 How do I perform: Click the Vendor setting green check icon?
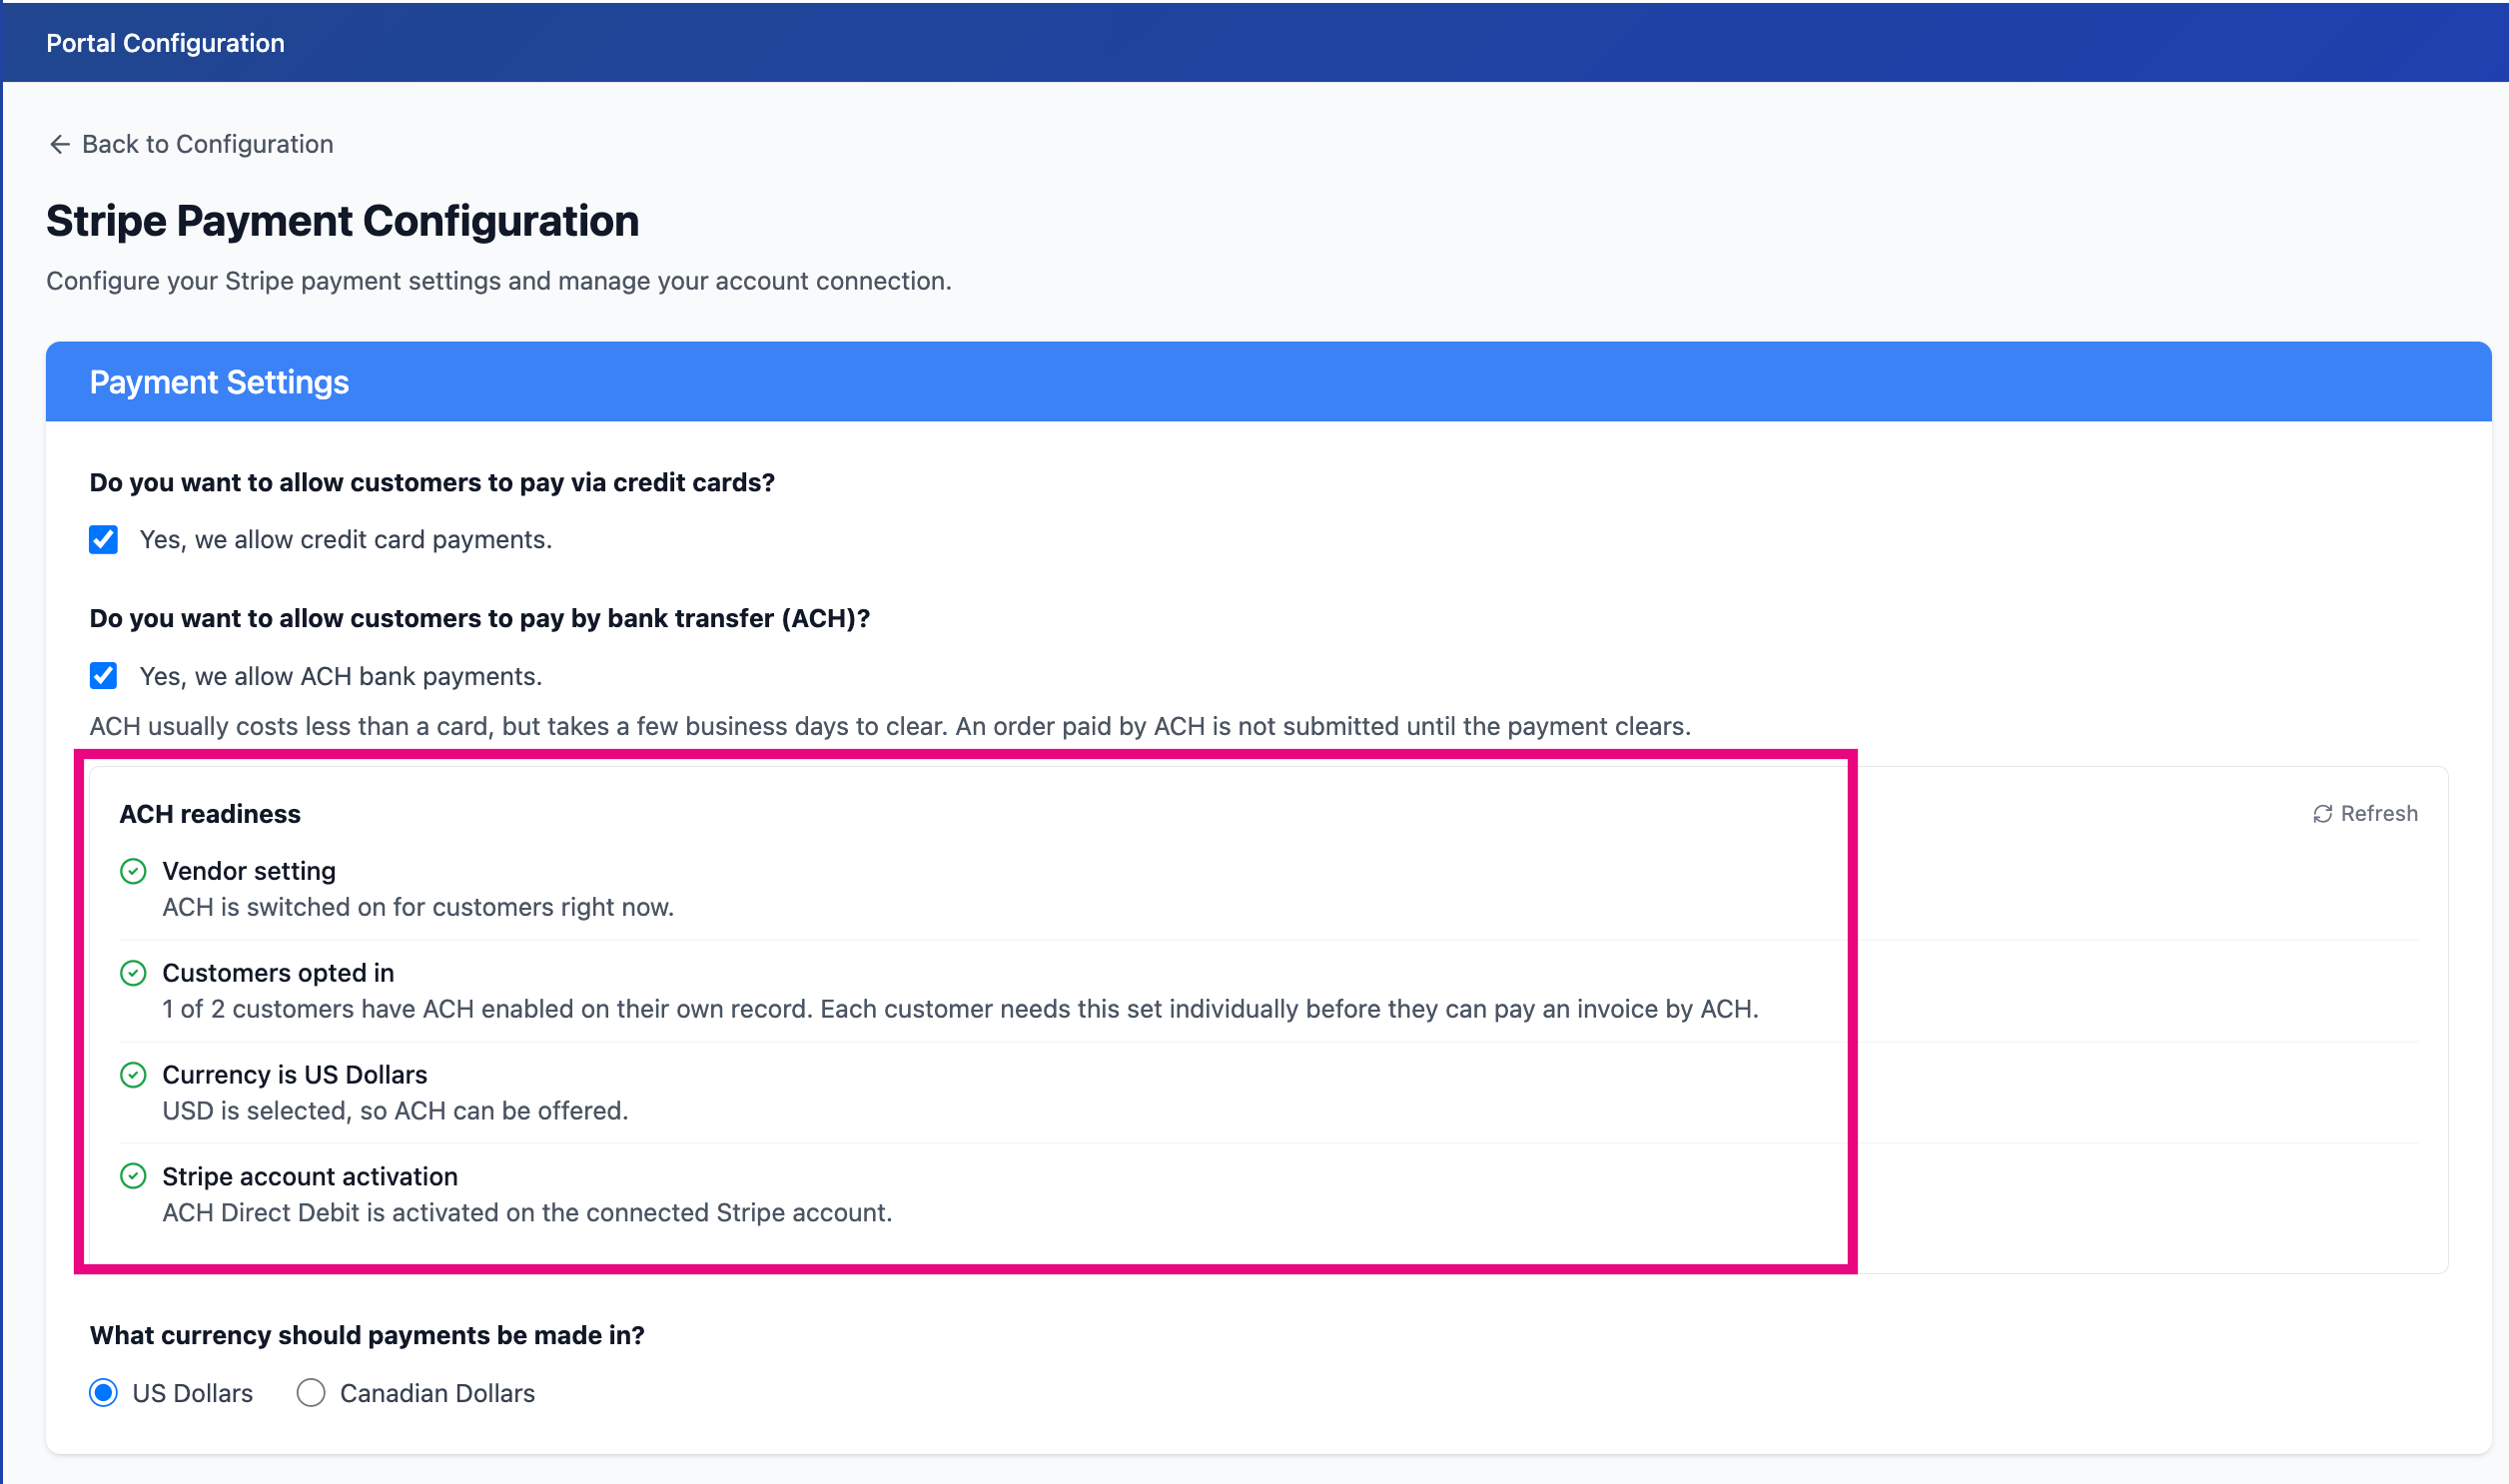[x=133, y=871]
